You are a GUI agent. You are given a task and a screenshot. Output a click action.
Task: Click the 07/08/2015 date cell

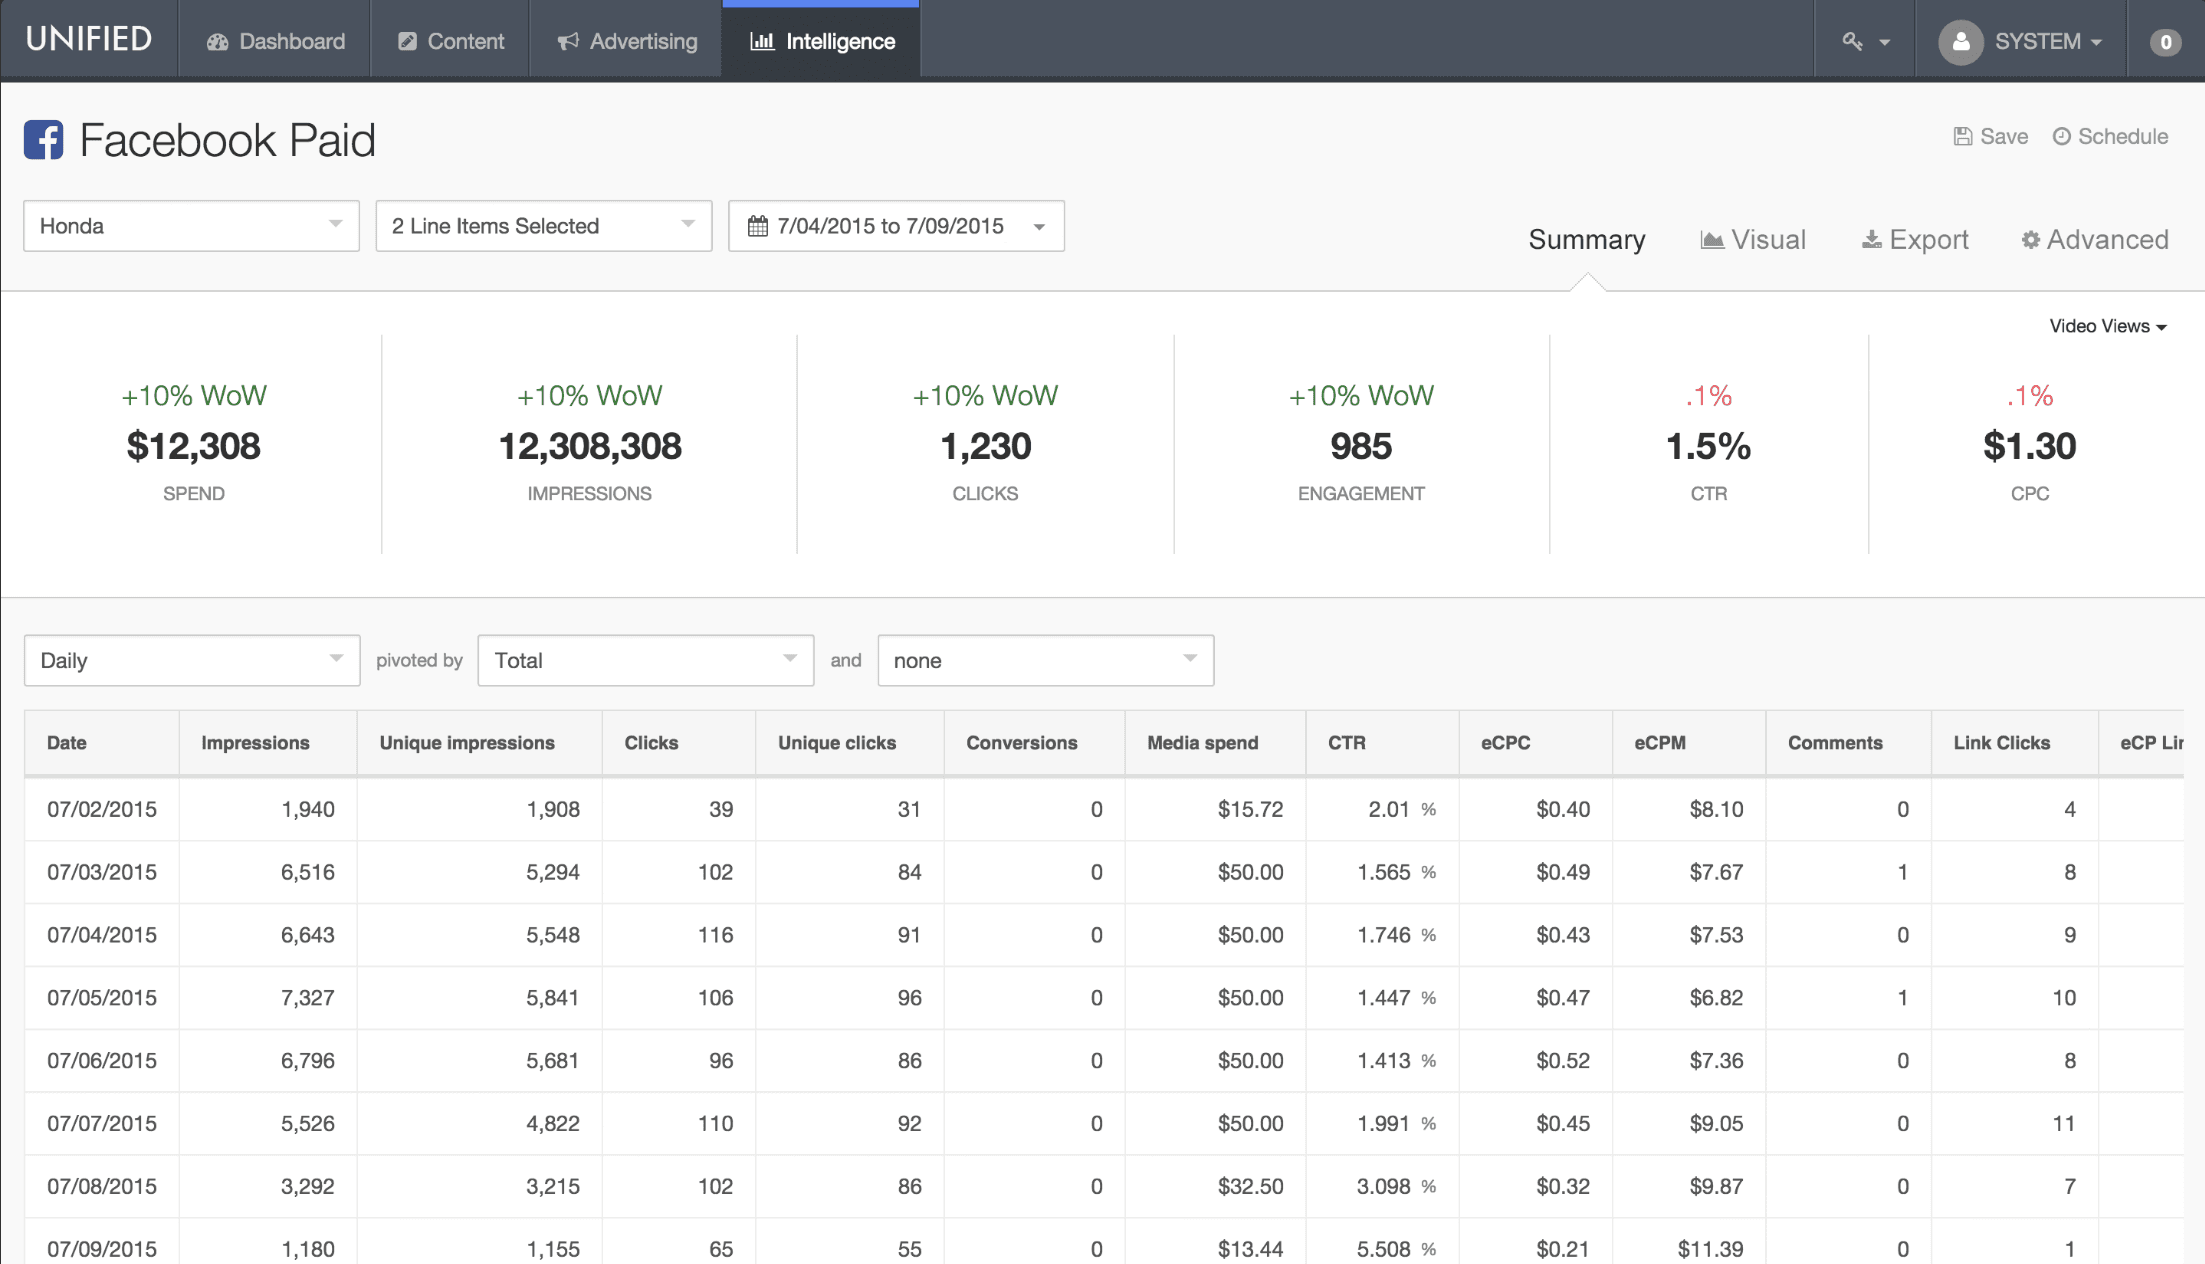[x=102, y=1186]
